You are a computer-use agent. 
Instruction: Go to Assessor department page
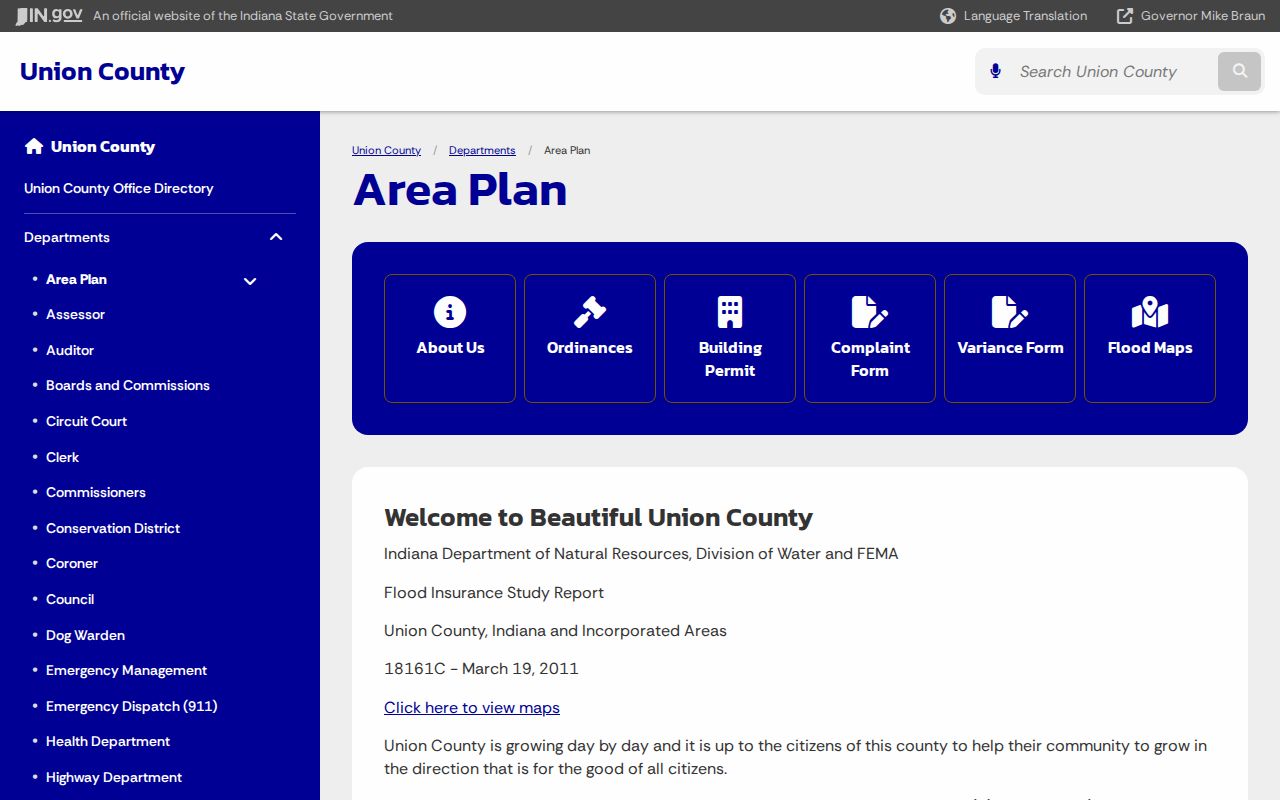tap(75, 314)
